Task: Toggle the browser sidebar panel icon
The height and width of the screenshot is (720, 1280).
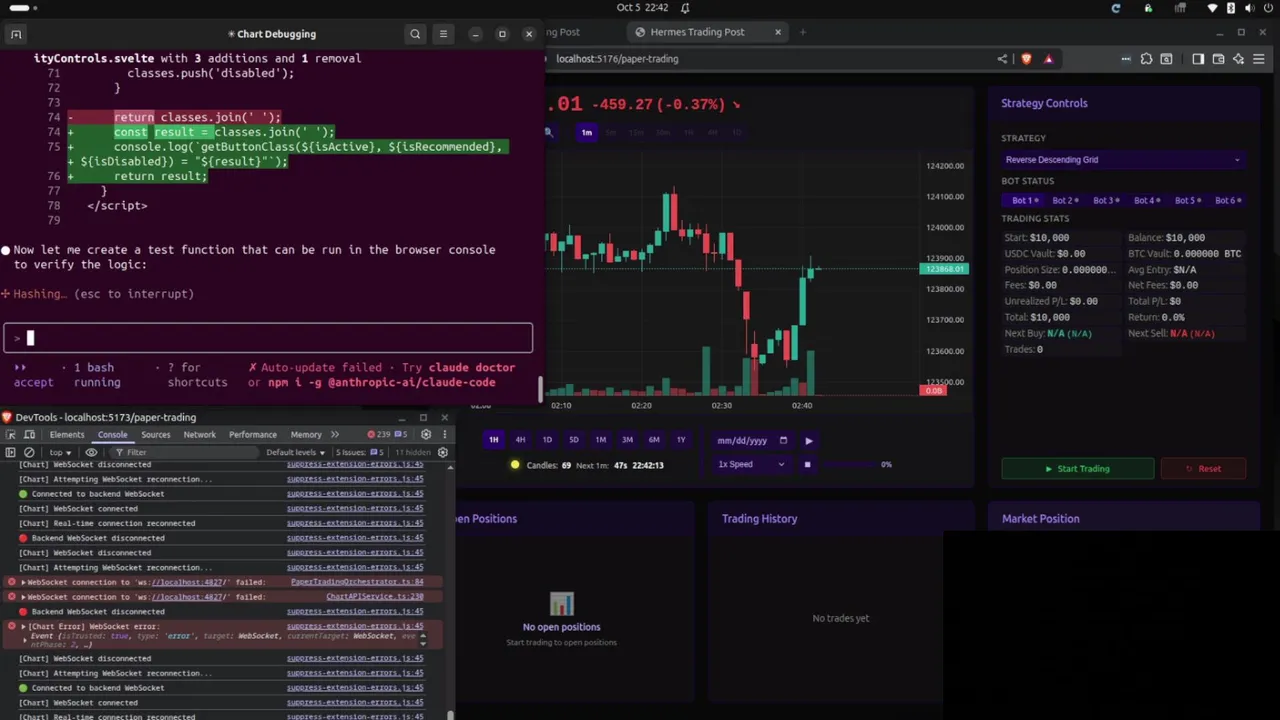Action: pyautogui.click(x=1198, y=59)
